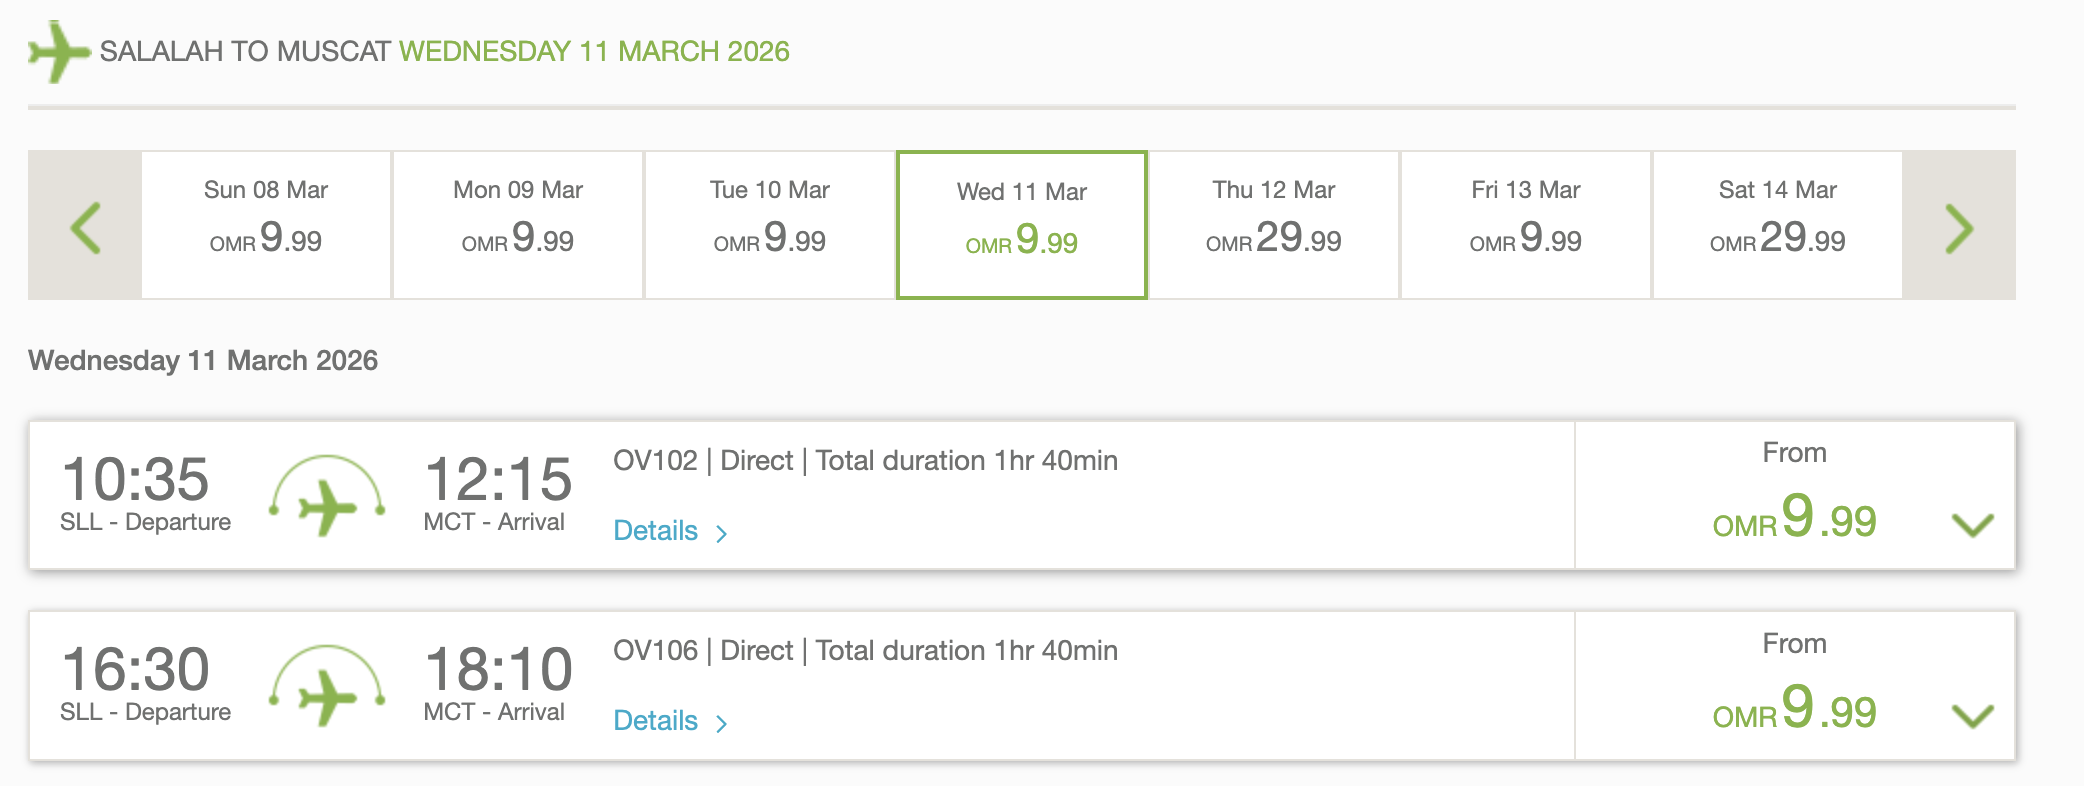Screen dimensions: 2084x786
Task: Click the green airplane icon beside the route header
Action: tap(59, 51)
